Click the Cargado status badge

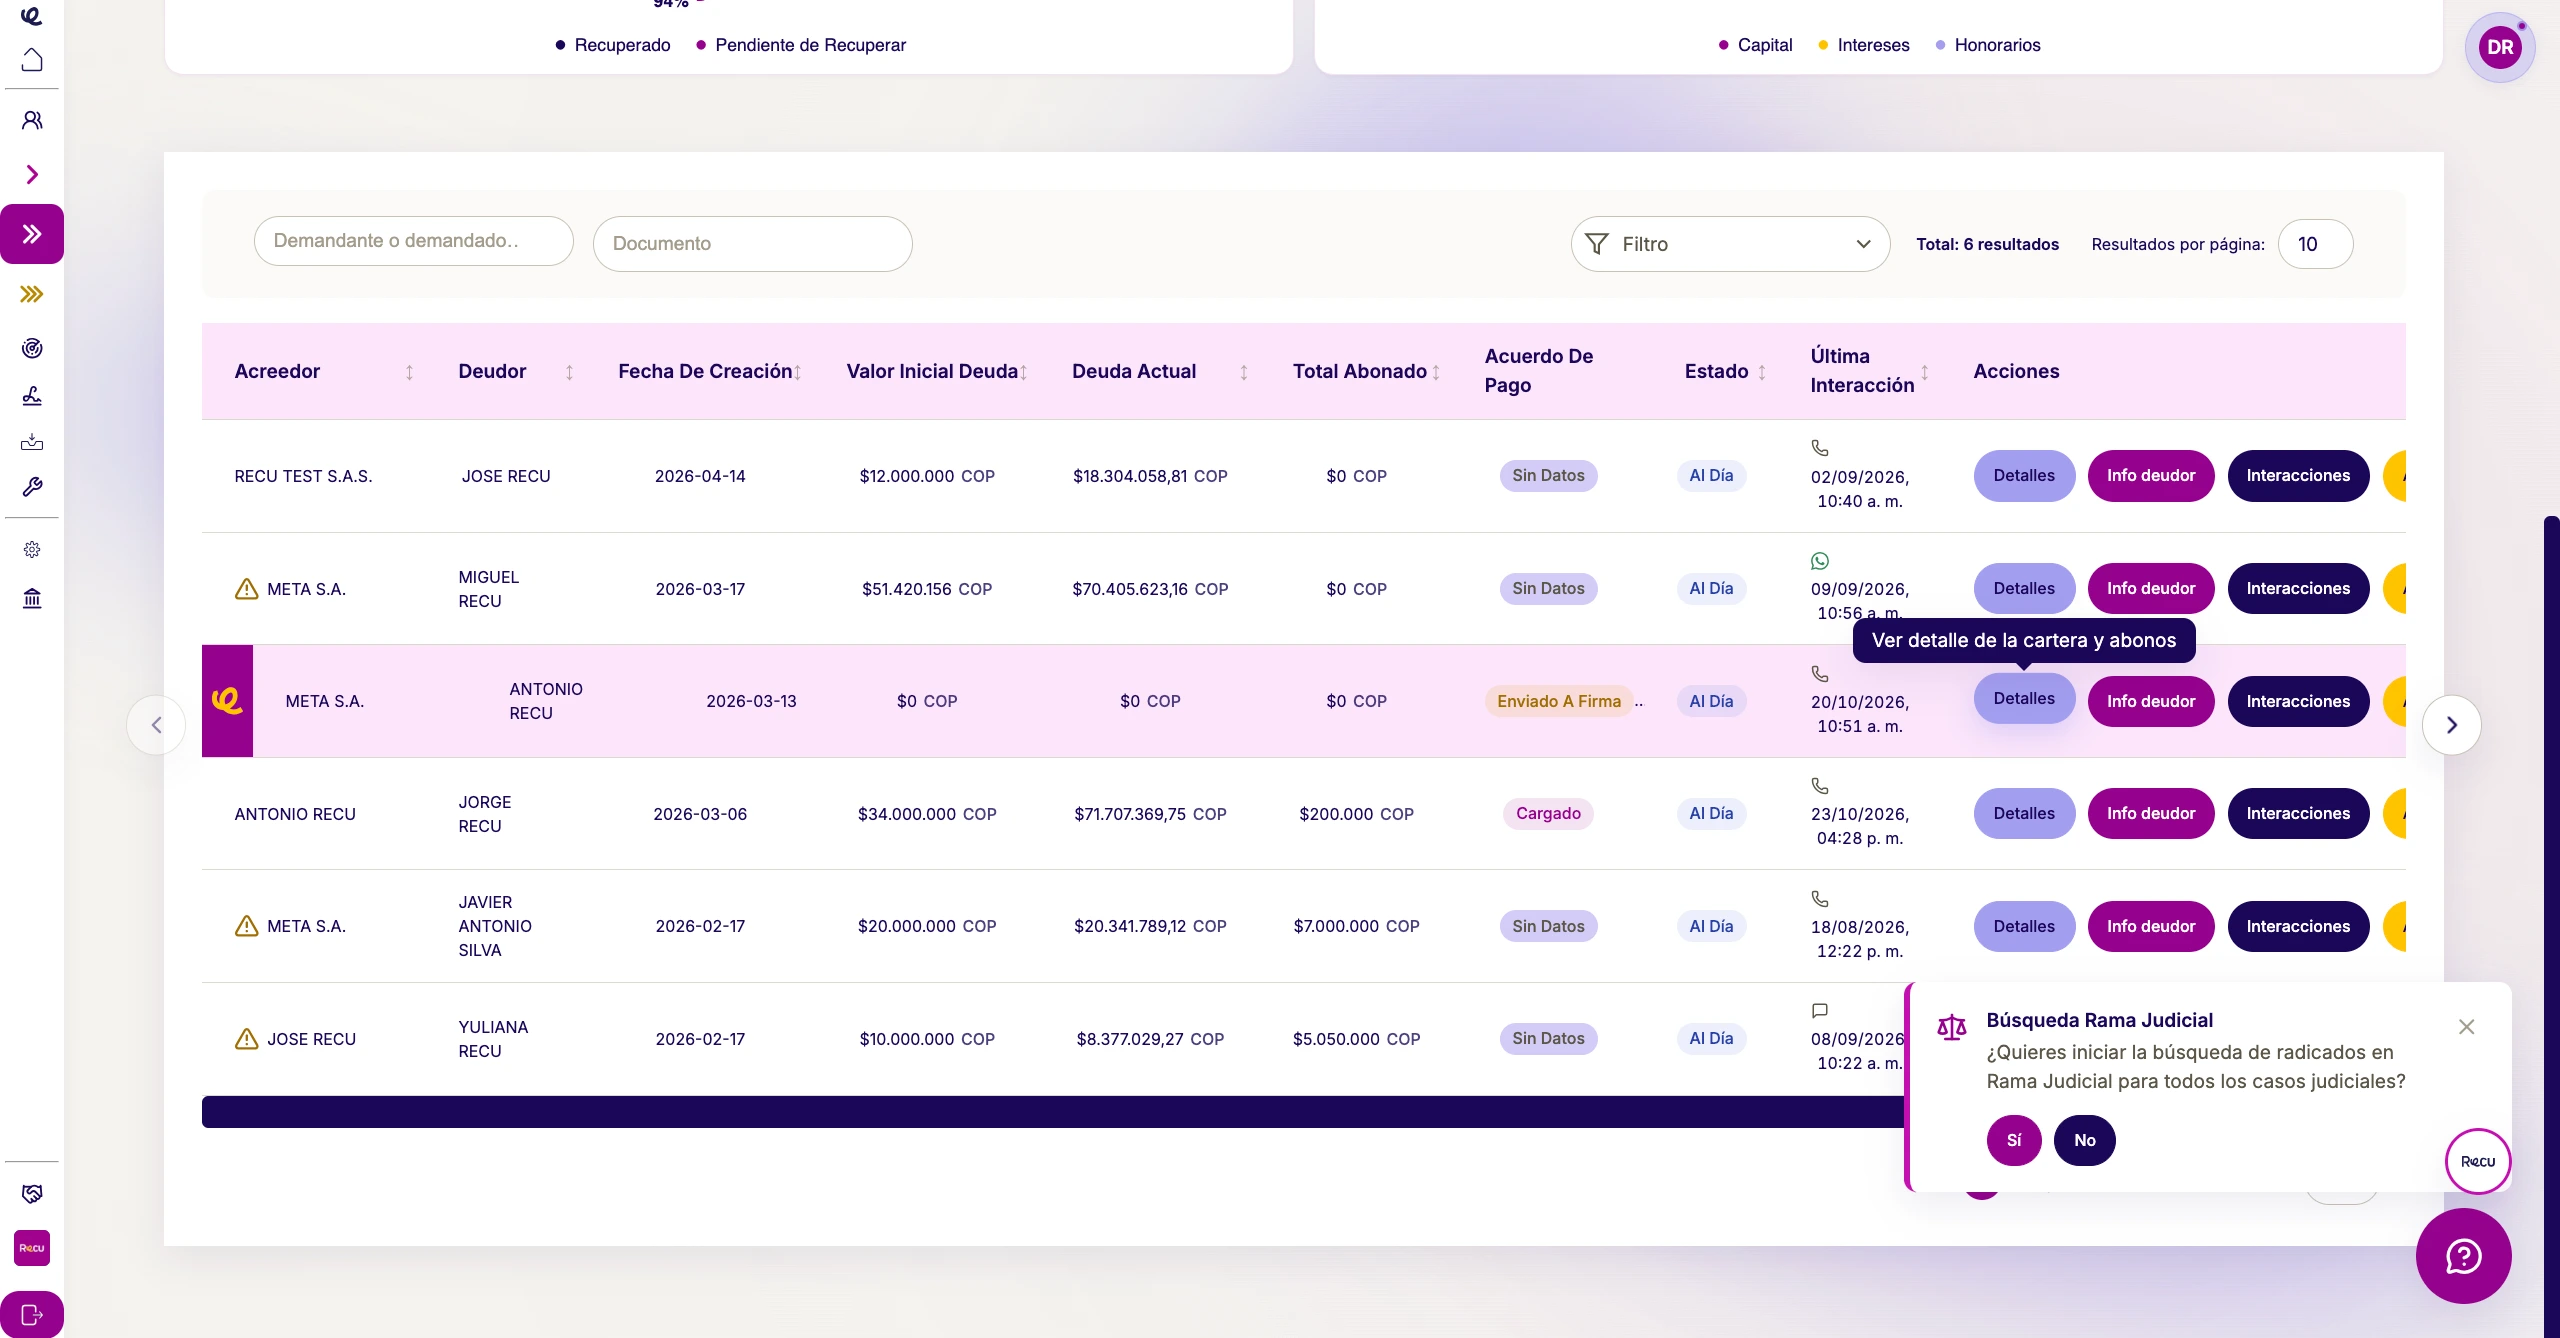point(1548,814)
